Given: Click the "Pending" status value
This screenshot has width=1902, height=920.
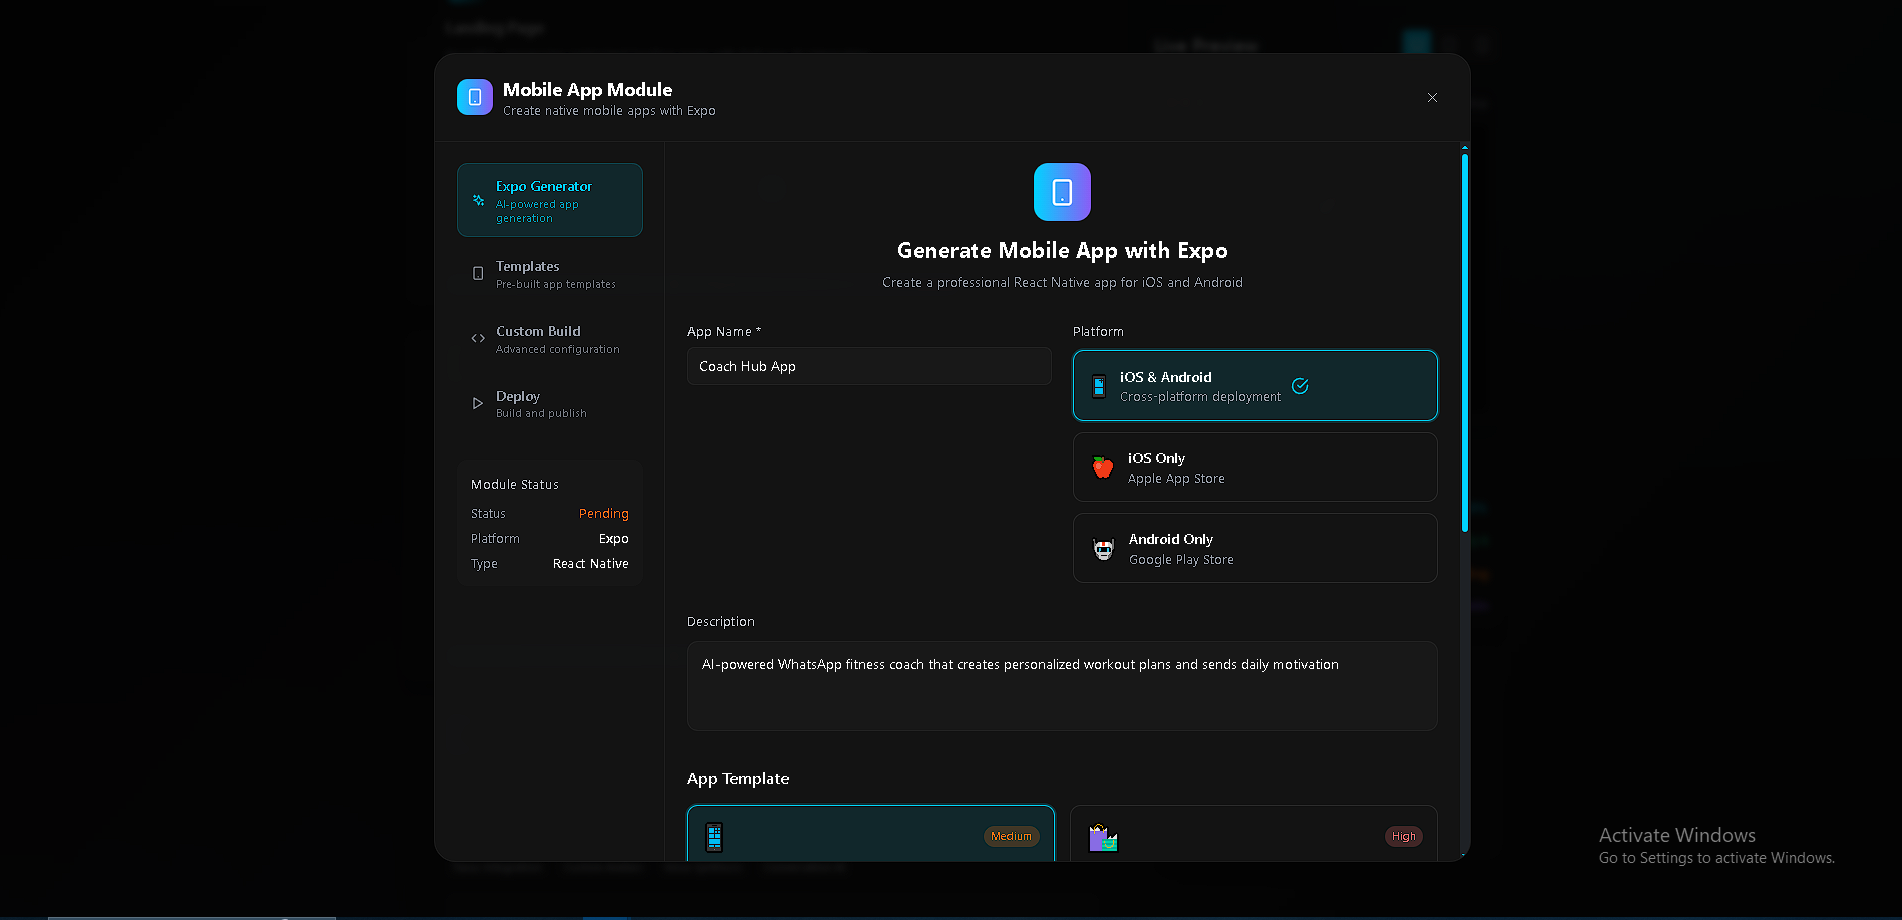Looking at the screenshot, I should (604, 514).
